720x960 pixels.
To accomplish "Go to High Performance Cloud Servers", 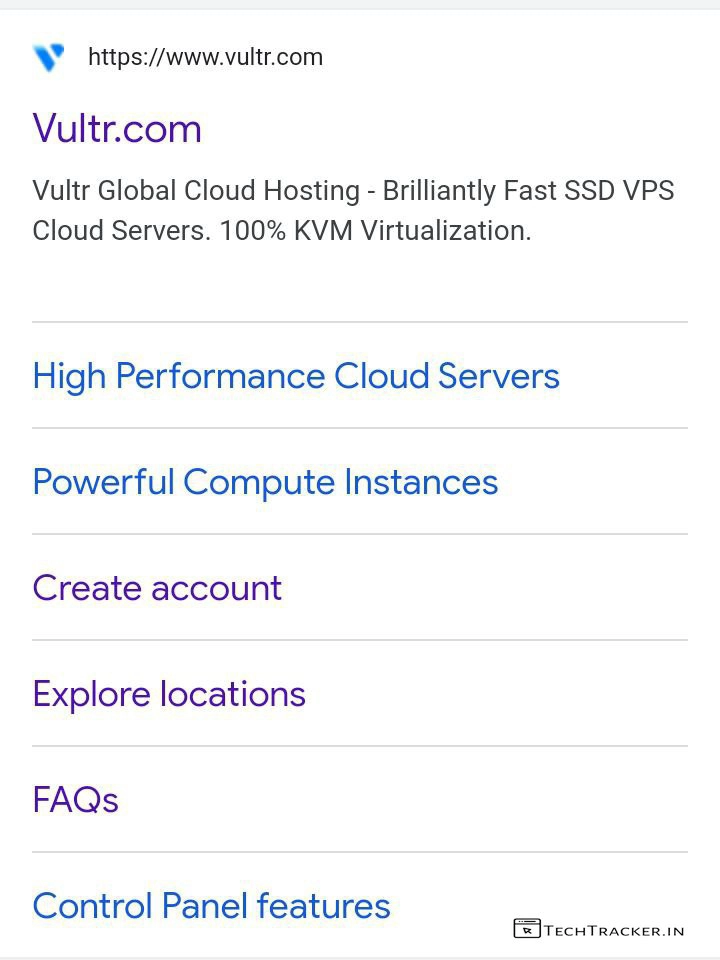I will click(x=296, y=376).
